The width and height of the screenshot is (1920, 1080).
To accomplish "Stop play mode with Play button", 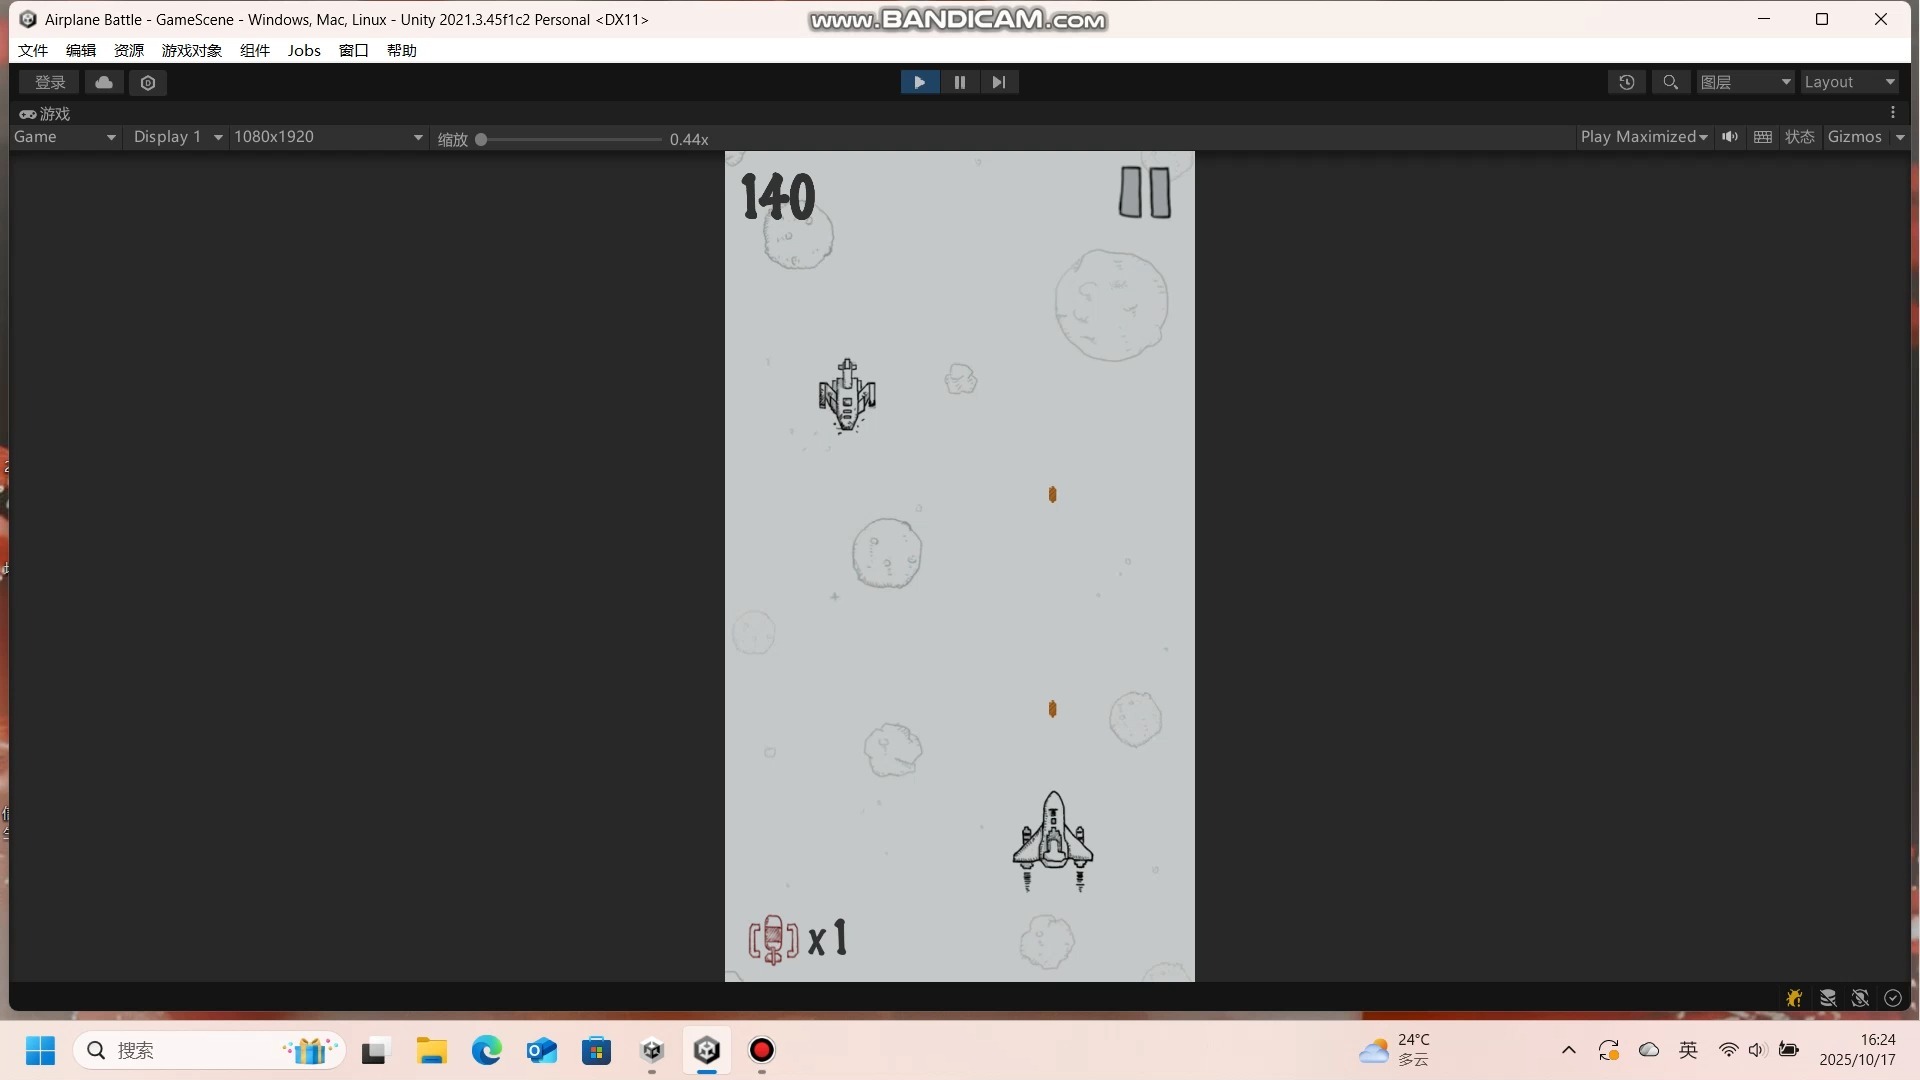I will pyautogui.click(x=919, y=82).
